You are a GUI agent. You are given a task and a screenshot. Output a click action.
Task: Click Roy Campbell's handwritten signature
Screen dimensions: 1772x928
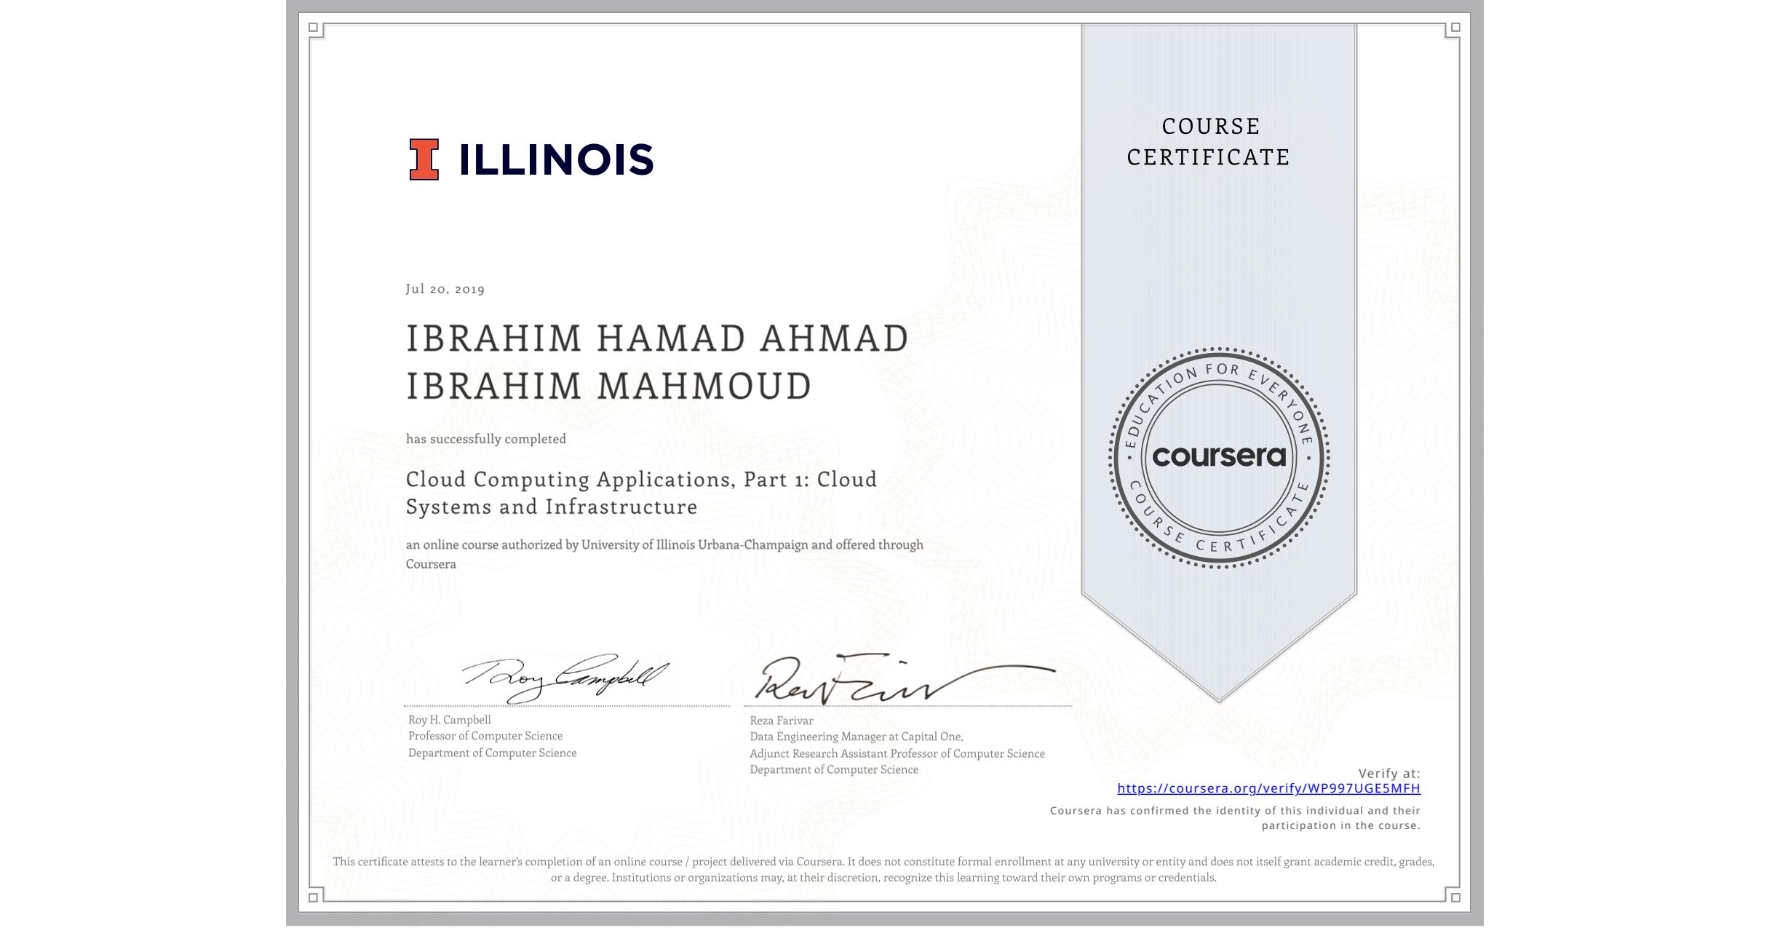(566, 678)
